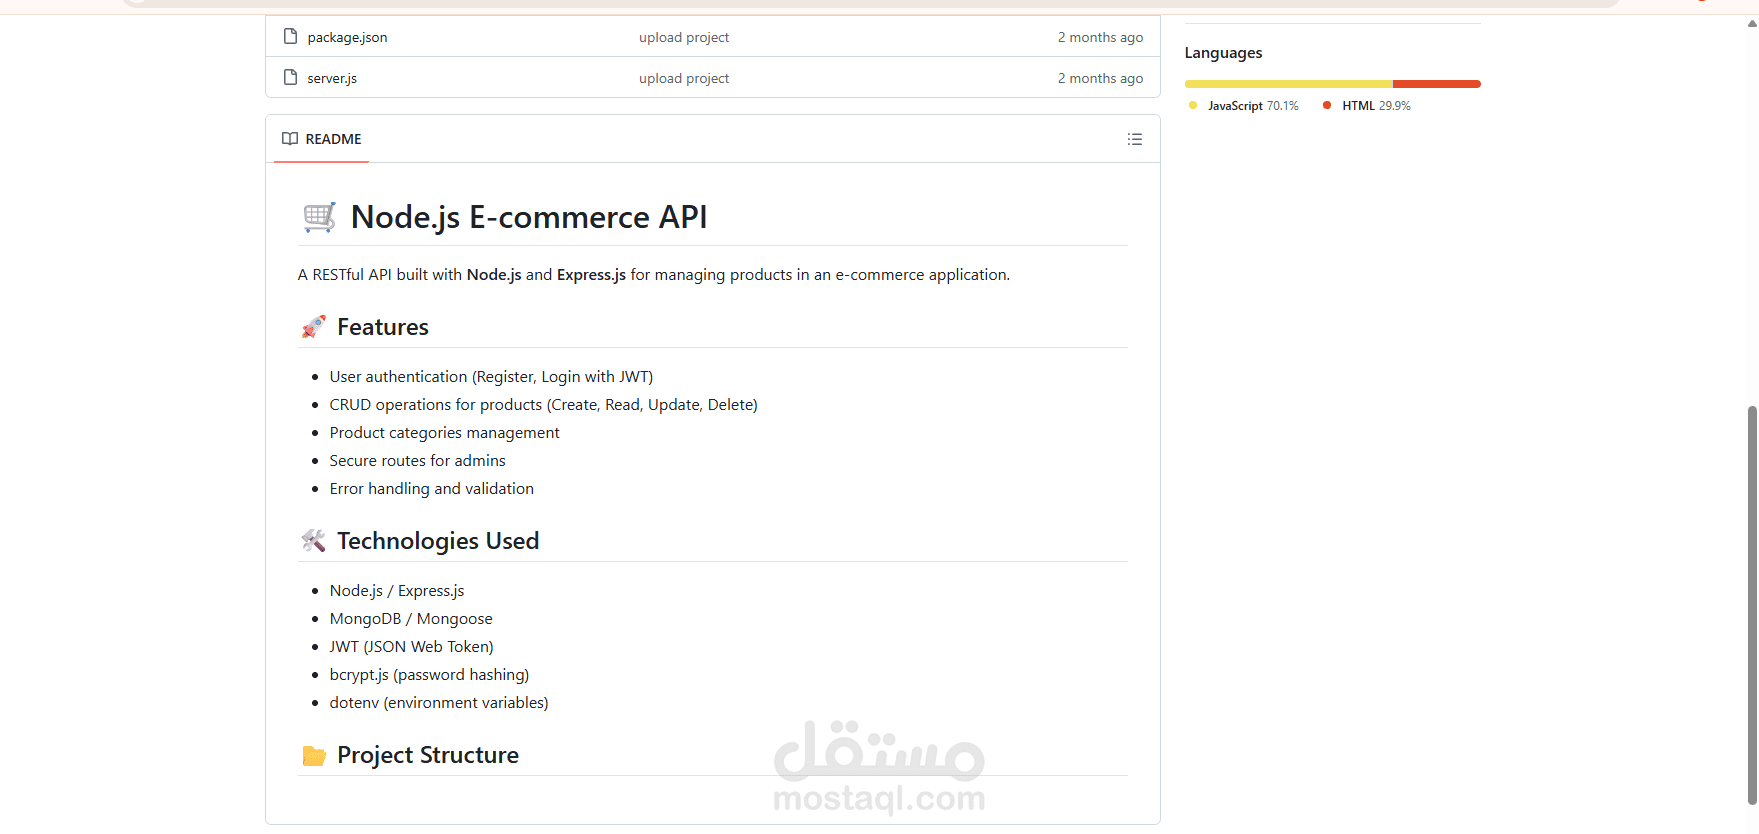Click yellow JavaScript segment of language bar
The height and width of the screenshot is (834, 1759).
click(1288, 84)
